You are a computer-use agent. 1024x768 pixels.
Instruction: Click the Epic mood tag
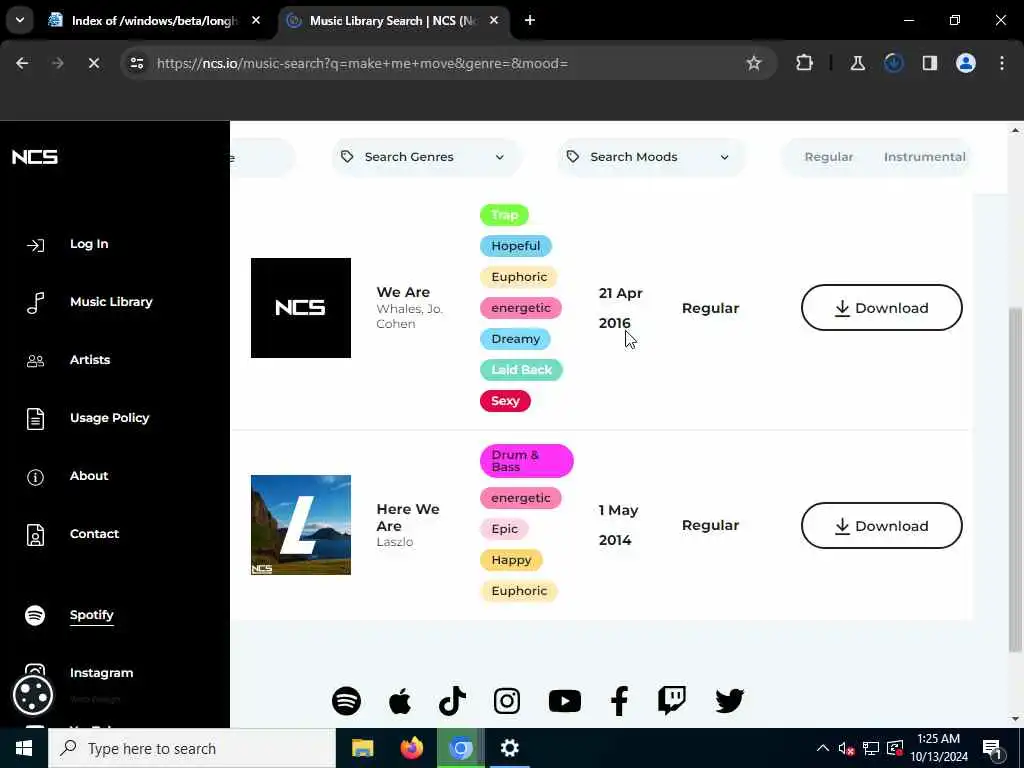(504, 529)
